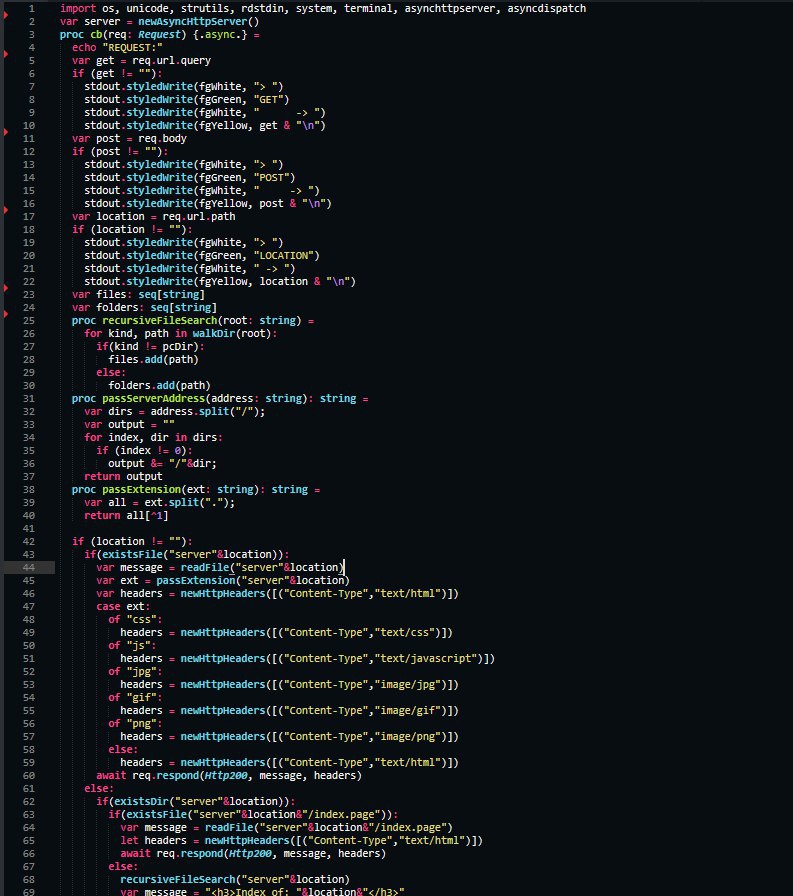Click "req.url.path" on line 17
This screenshot has height=896, width=793.
tap(199, 217)
